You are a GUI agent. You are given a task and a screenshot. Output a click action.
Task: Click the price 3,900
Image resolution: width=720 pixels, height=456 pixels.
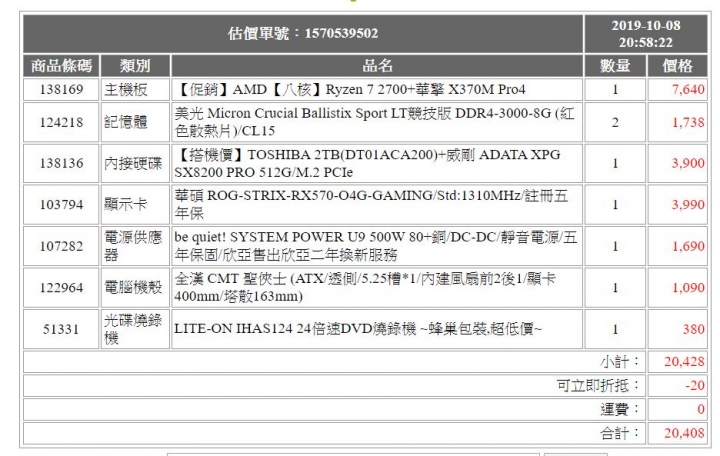(x=688, y=163)
